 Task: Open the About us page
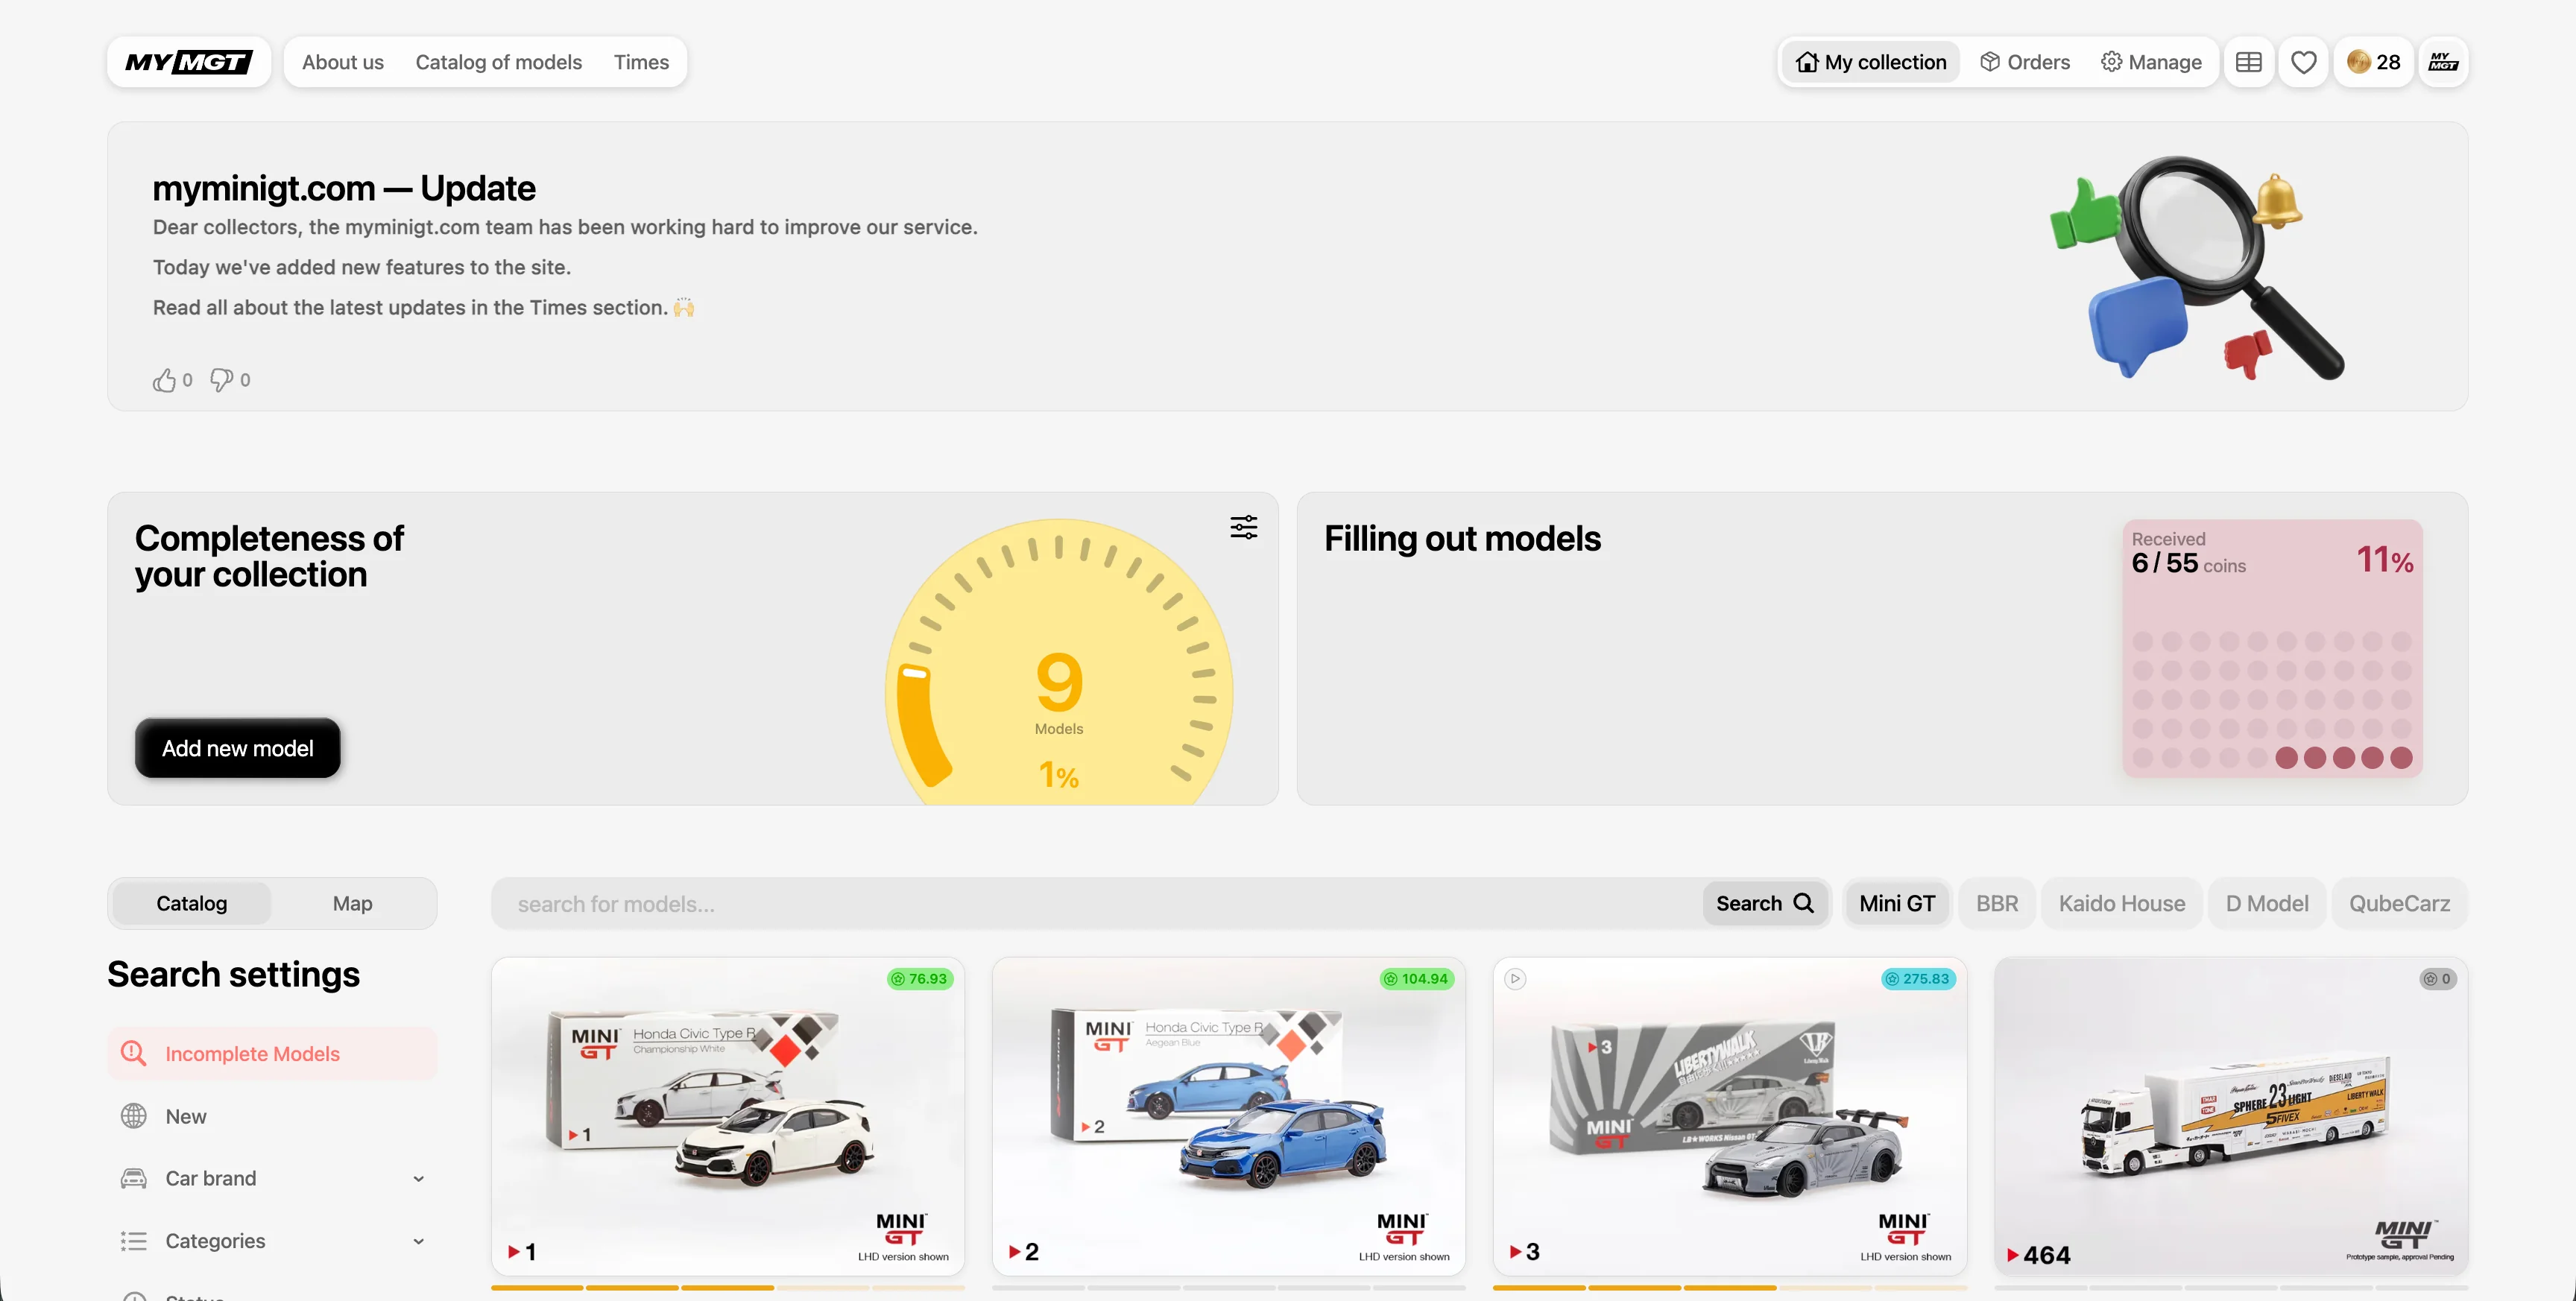343,62
